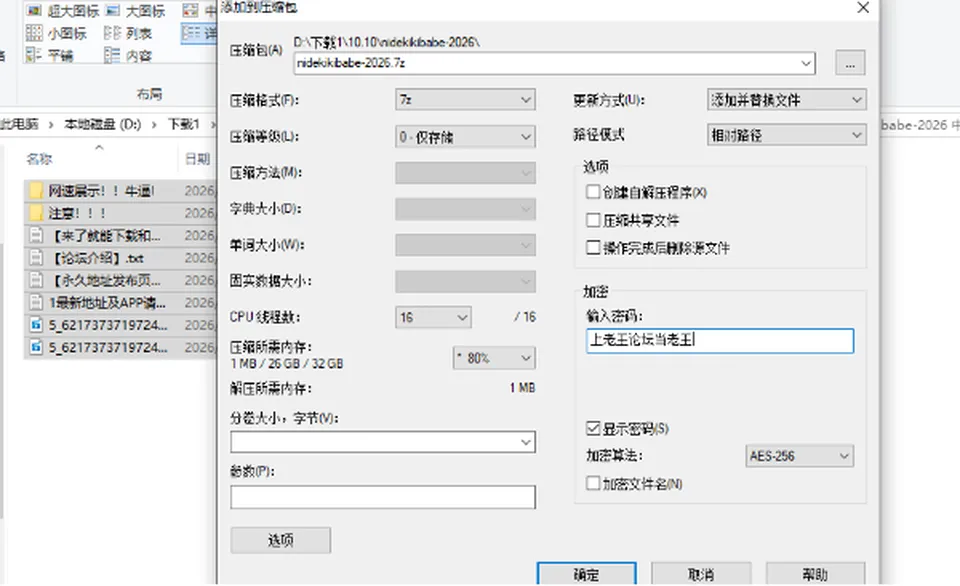Close the 添加到压缩包 dialog with X

[863, 7]
